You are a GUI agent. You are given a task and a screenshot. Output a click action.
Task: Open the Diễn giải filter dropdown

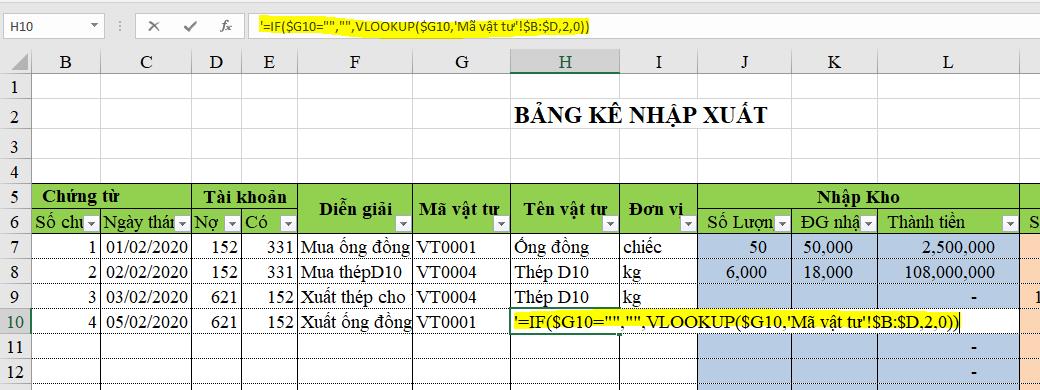(403, 224)
